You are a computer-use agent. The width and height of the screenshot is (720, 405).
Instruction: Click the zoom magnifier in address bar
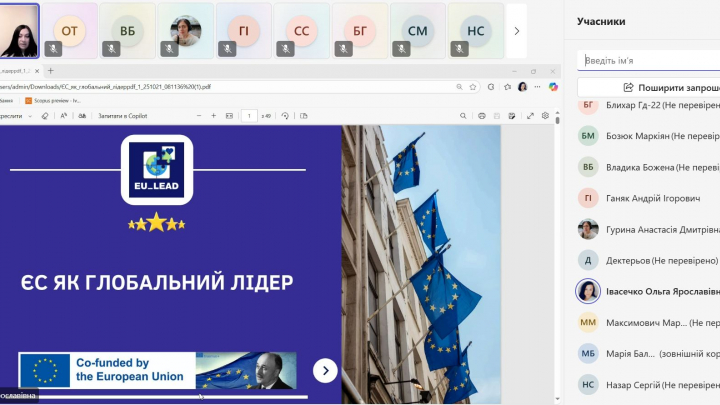point(459,87)
